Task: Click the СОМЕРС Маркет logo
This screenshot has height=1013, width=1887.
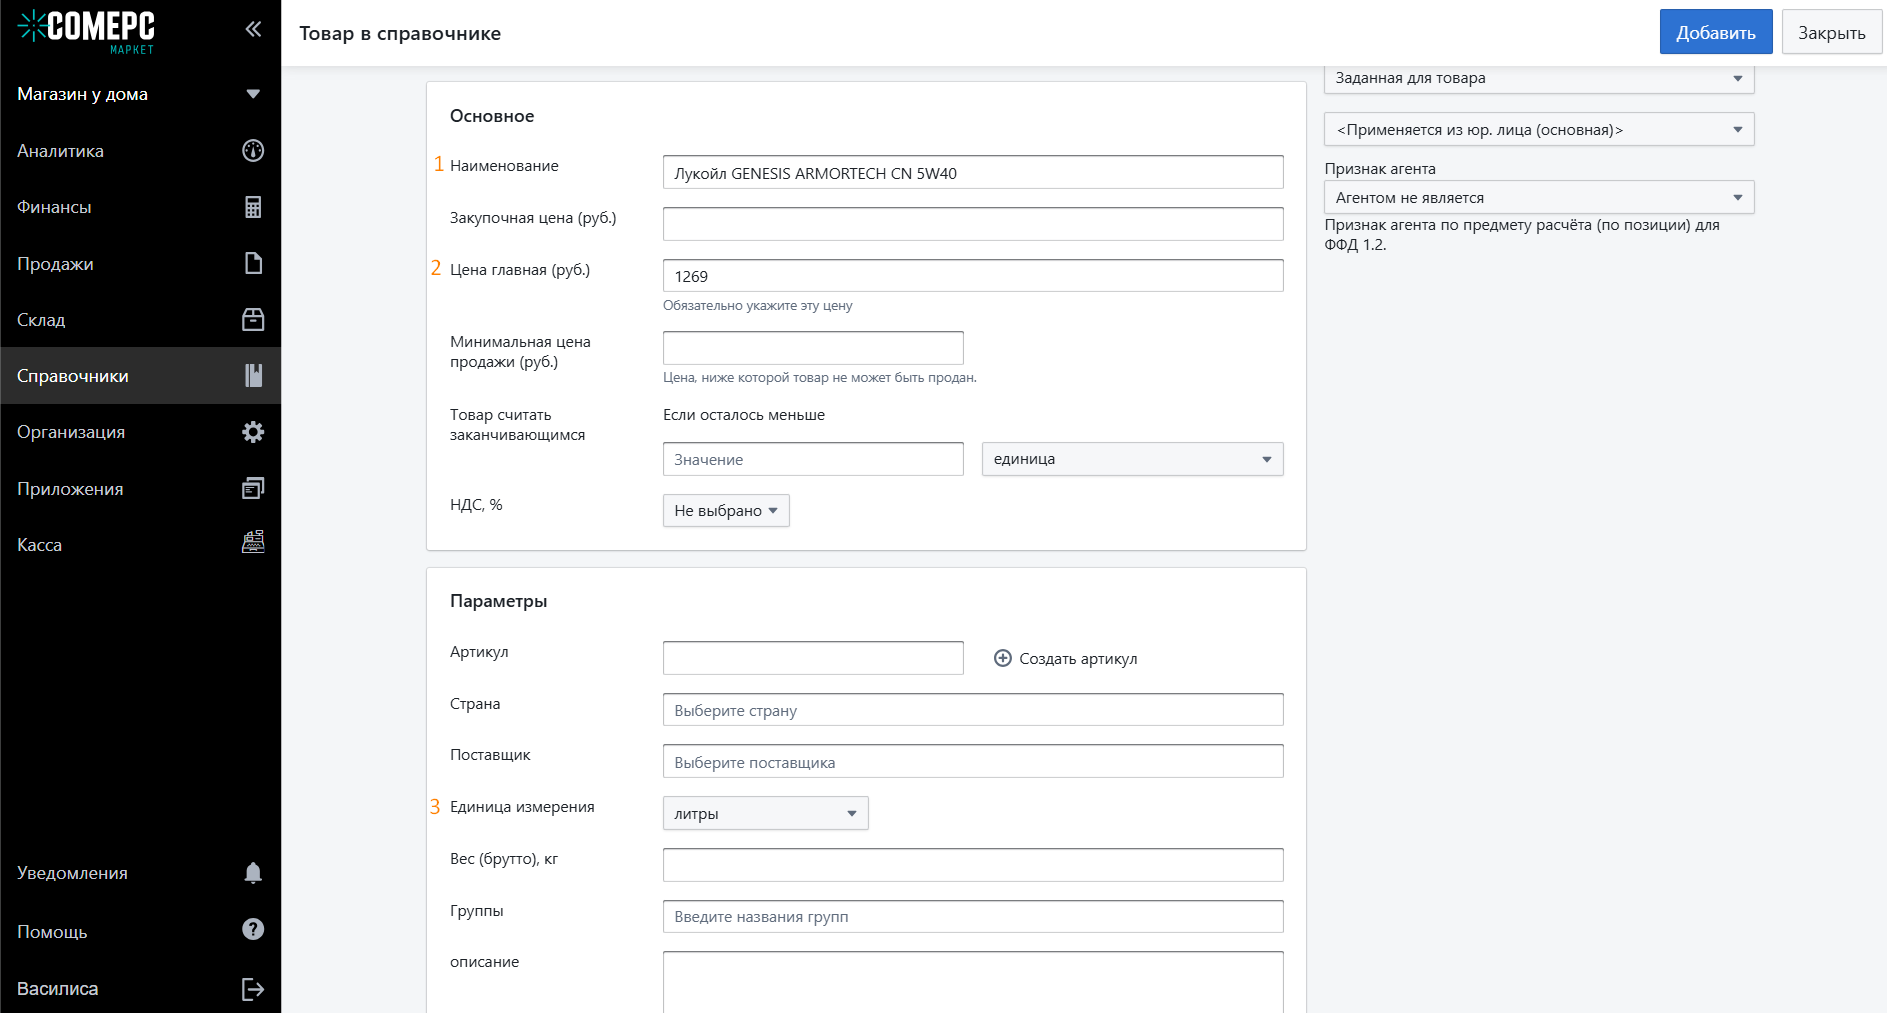Action: pyautogui.click(x=87, y=31)
